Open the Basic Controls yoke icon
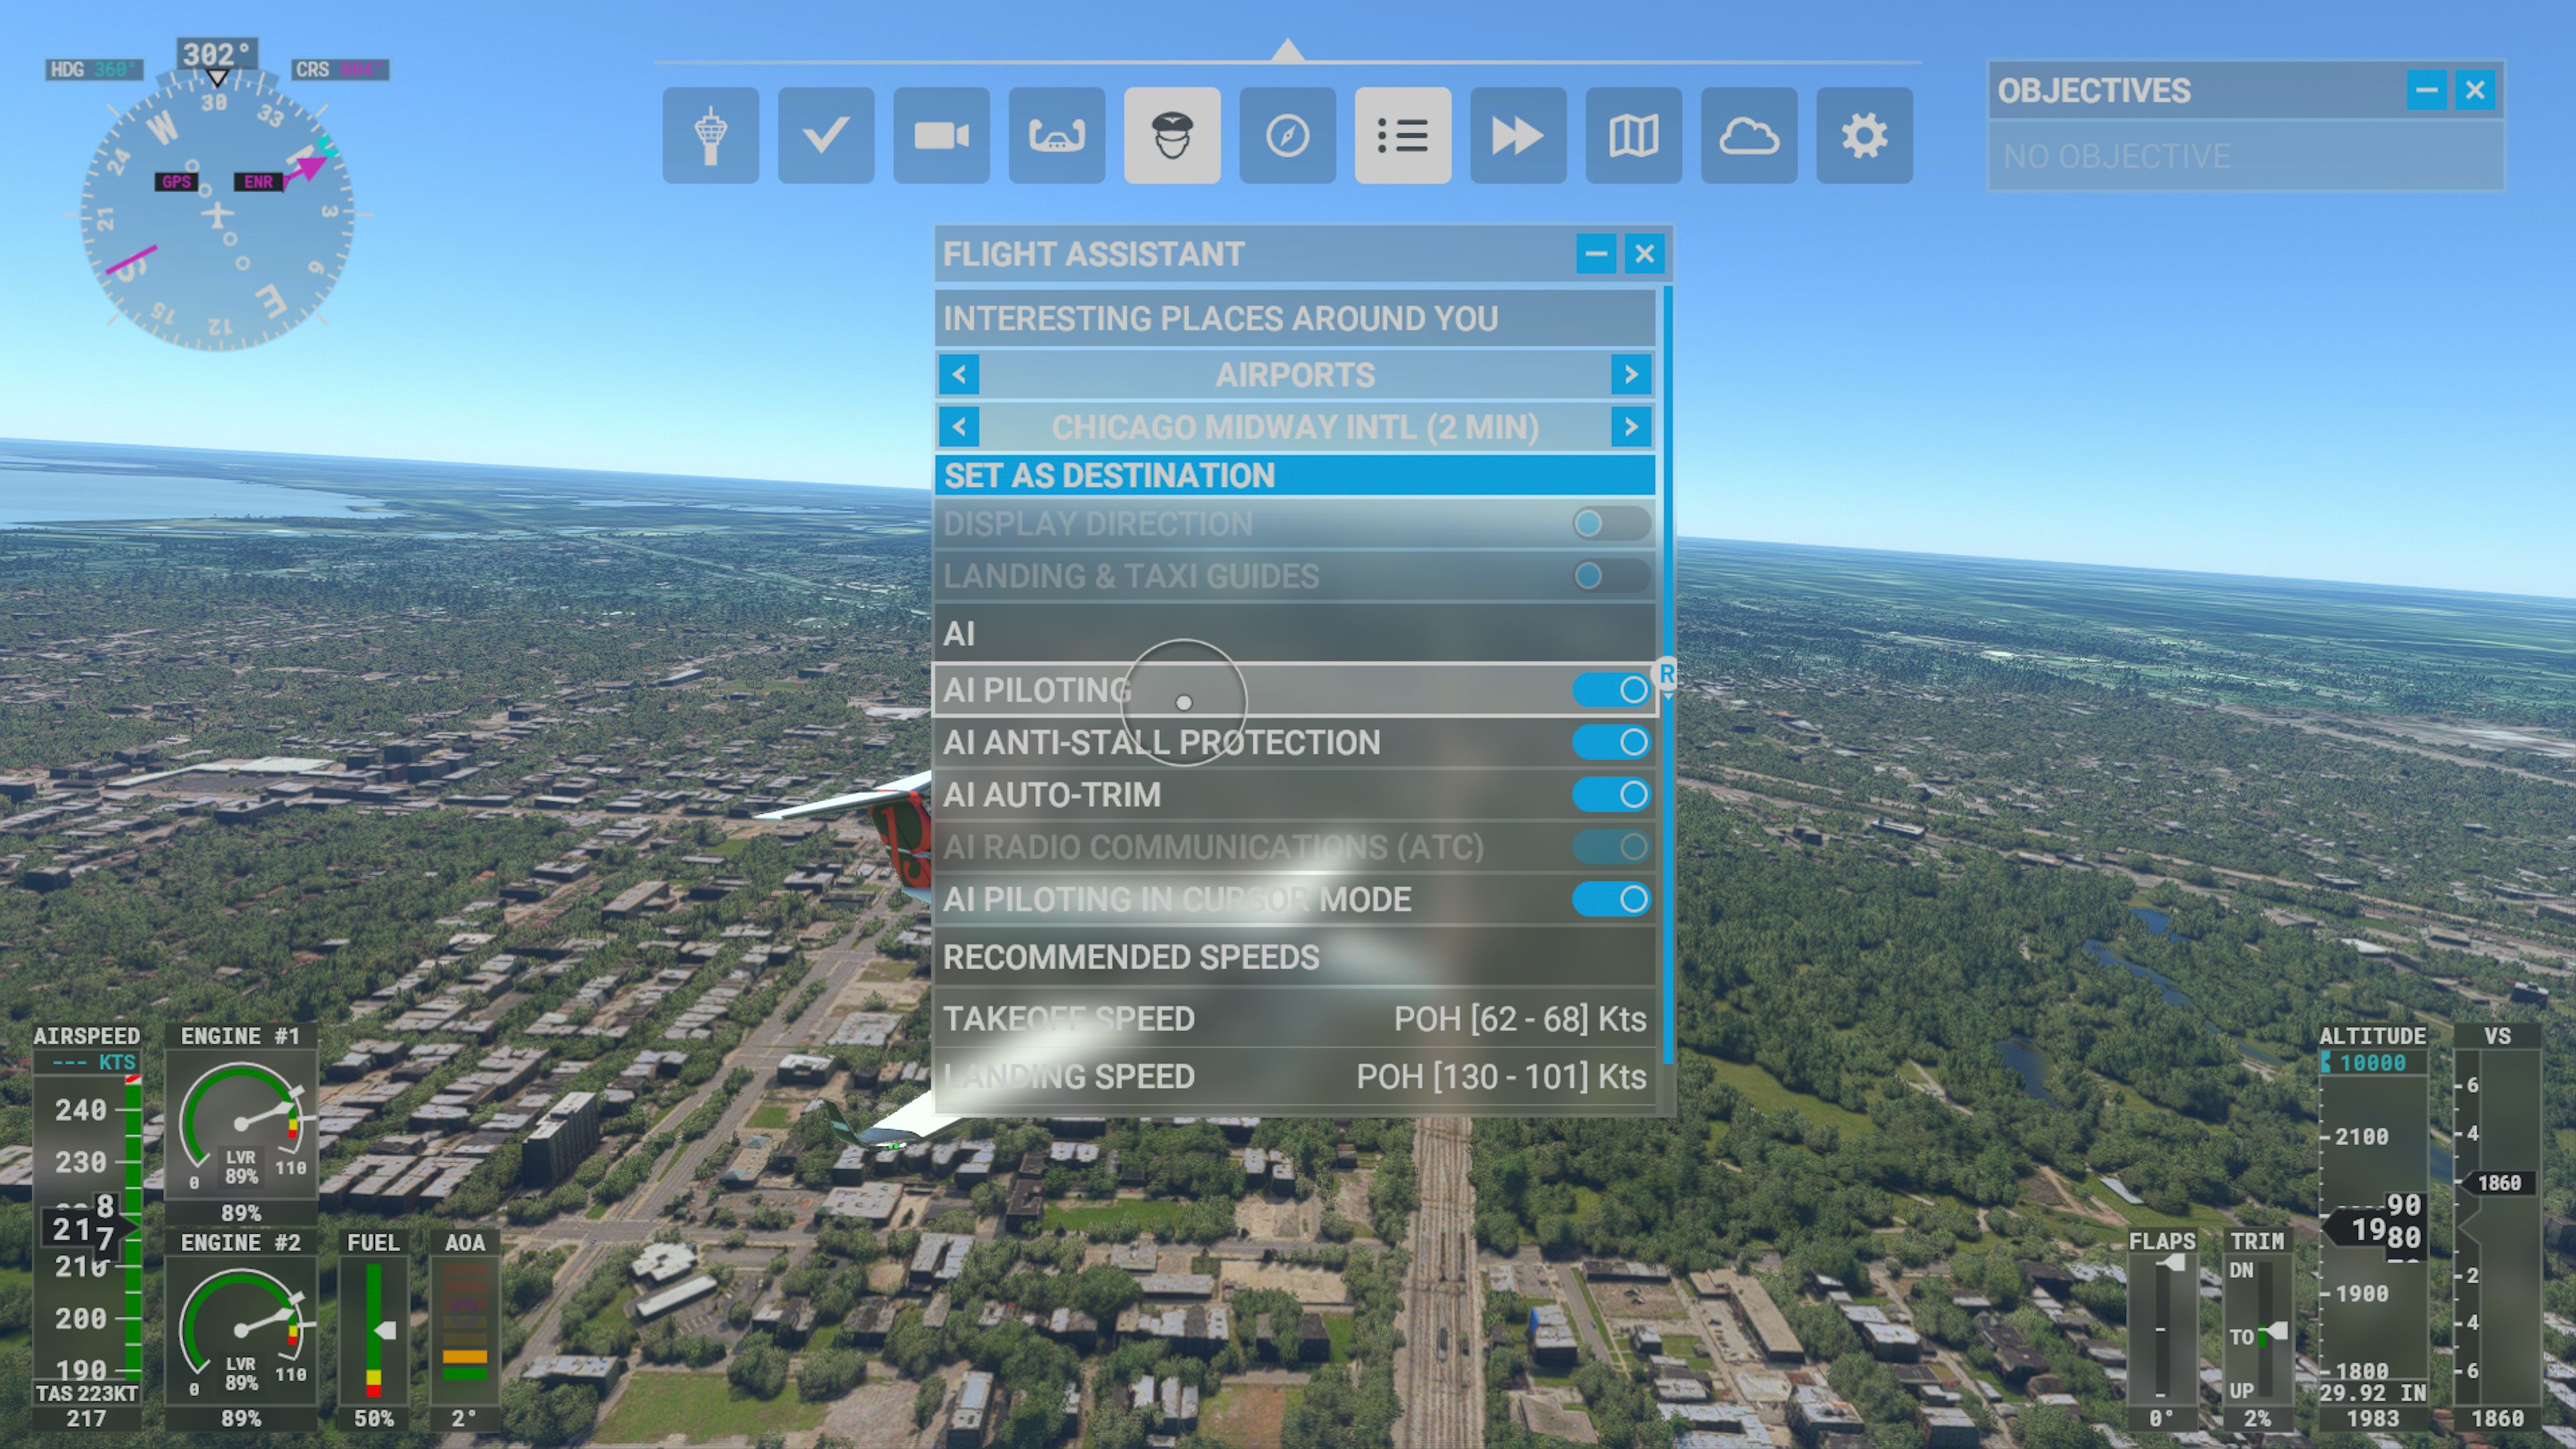The width and height of the screenshot is (2576, 1449). (1056, 135)
